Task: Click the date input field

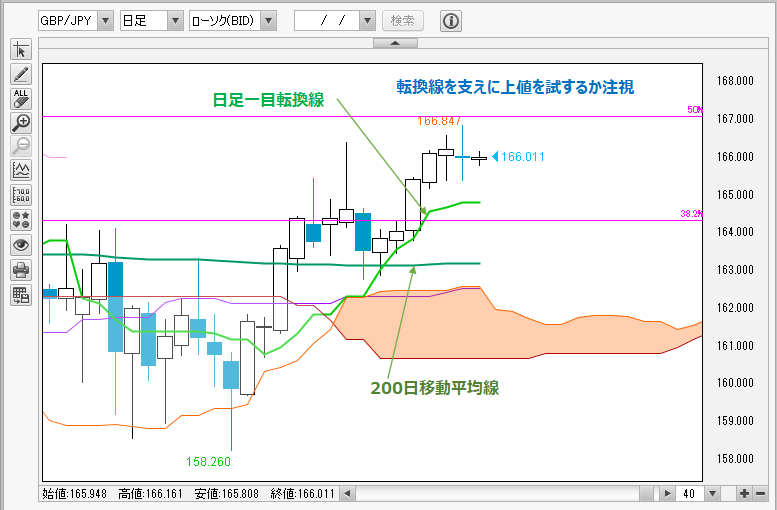Action: point(327,21)
